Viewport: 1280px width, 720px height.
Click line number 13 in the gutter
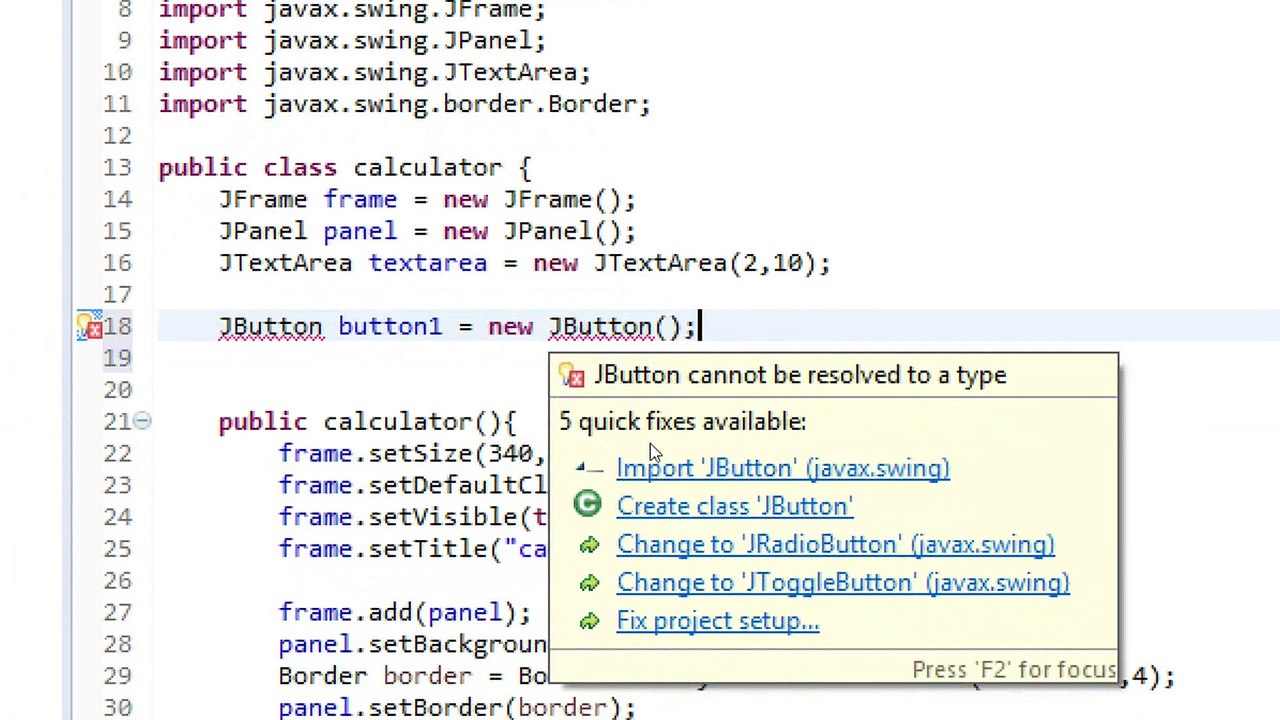coord(117,168)
